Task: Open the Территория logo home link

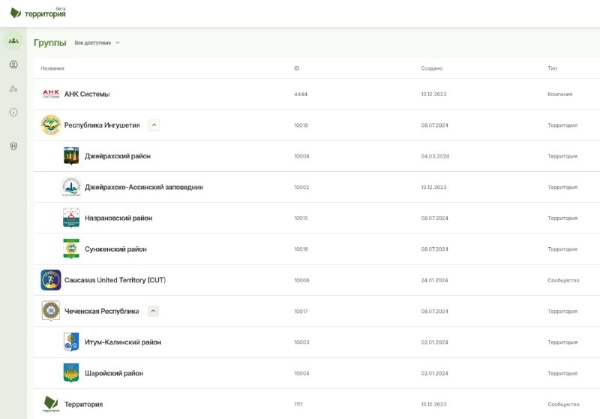Action: (38, 13)
